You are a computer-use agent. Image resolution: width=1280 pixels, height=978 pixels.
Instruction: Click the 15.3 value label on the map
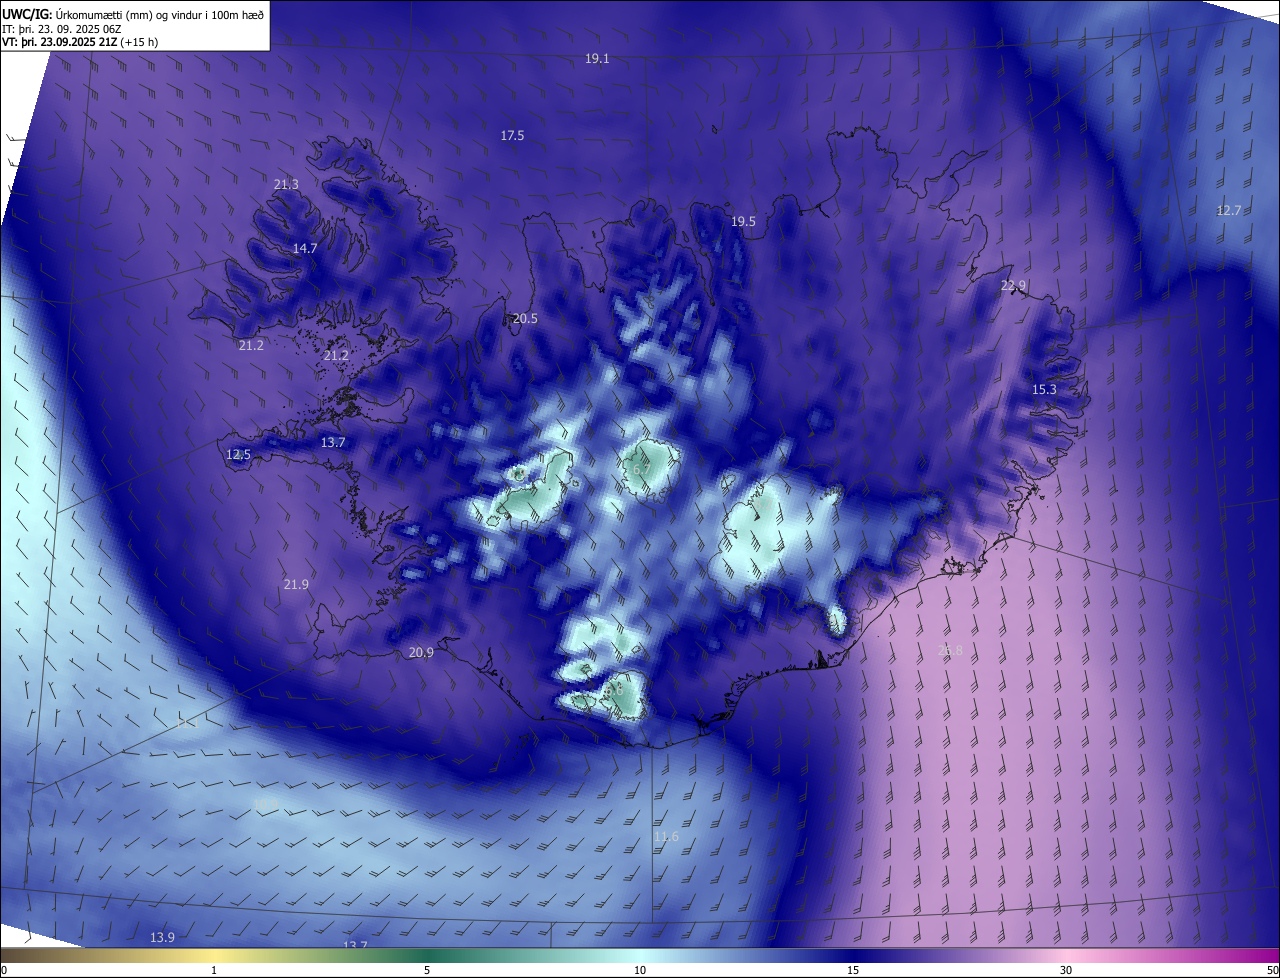[x=1044, y=389]
